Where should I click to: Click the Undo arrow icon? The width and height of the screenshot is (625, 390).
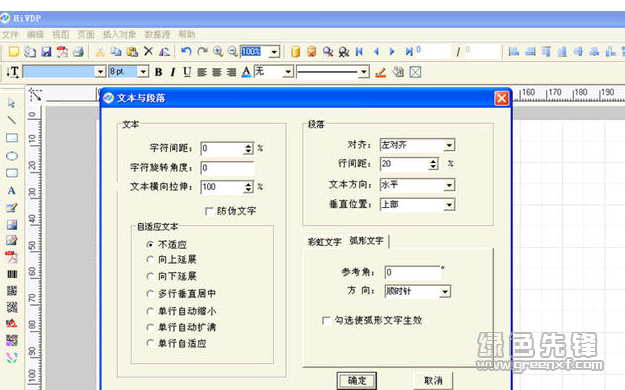click(x=186, y=51)
